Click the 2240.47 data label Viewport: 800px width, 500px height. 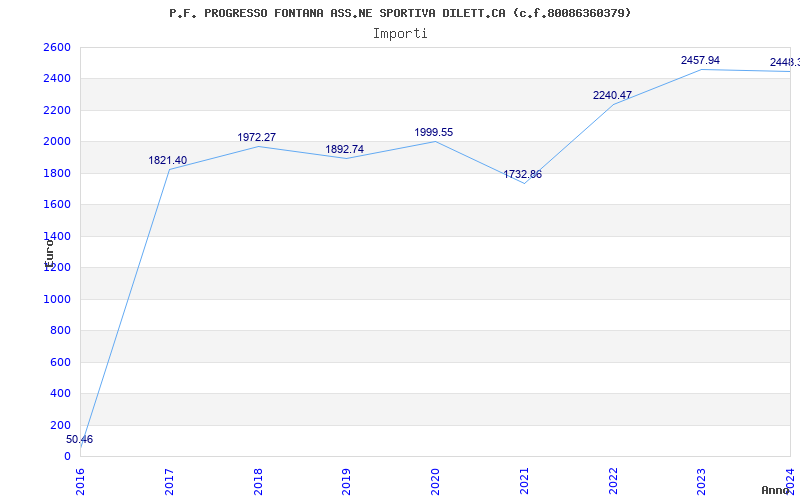[612, 95]
